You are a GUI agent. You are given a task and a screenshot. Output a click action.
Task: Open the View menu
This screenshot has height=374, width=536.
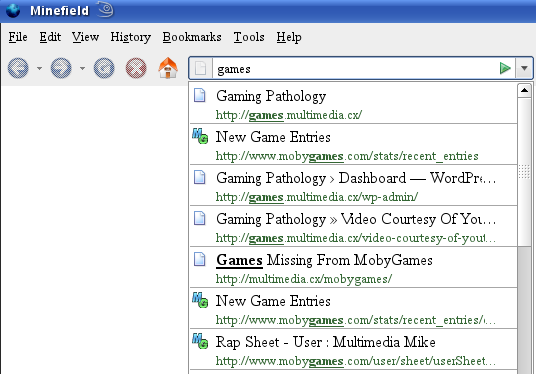(x=85, y=37)
